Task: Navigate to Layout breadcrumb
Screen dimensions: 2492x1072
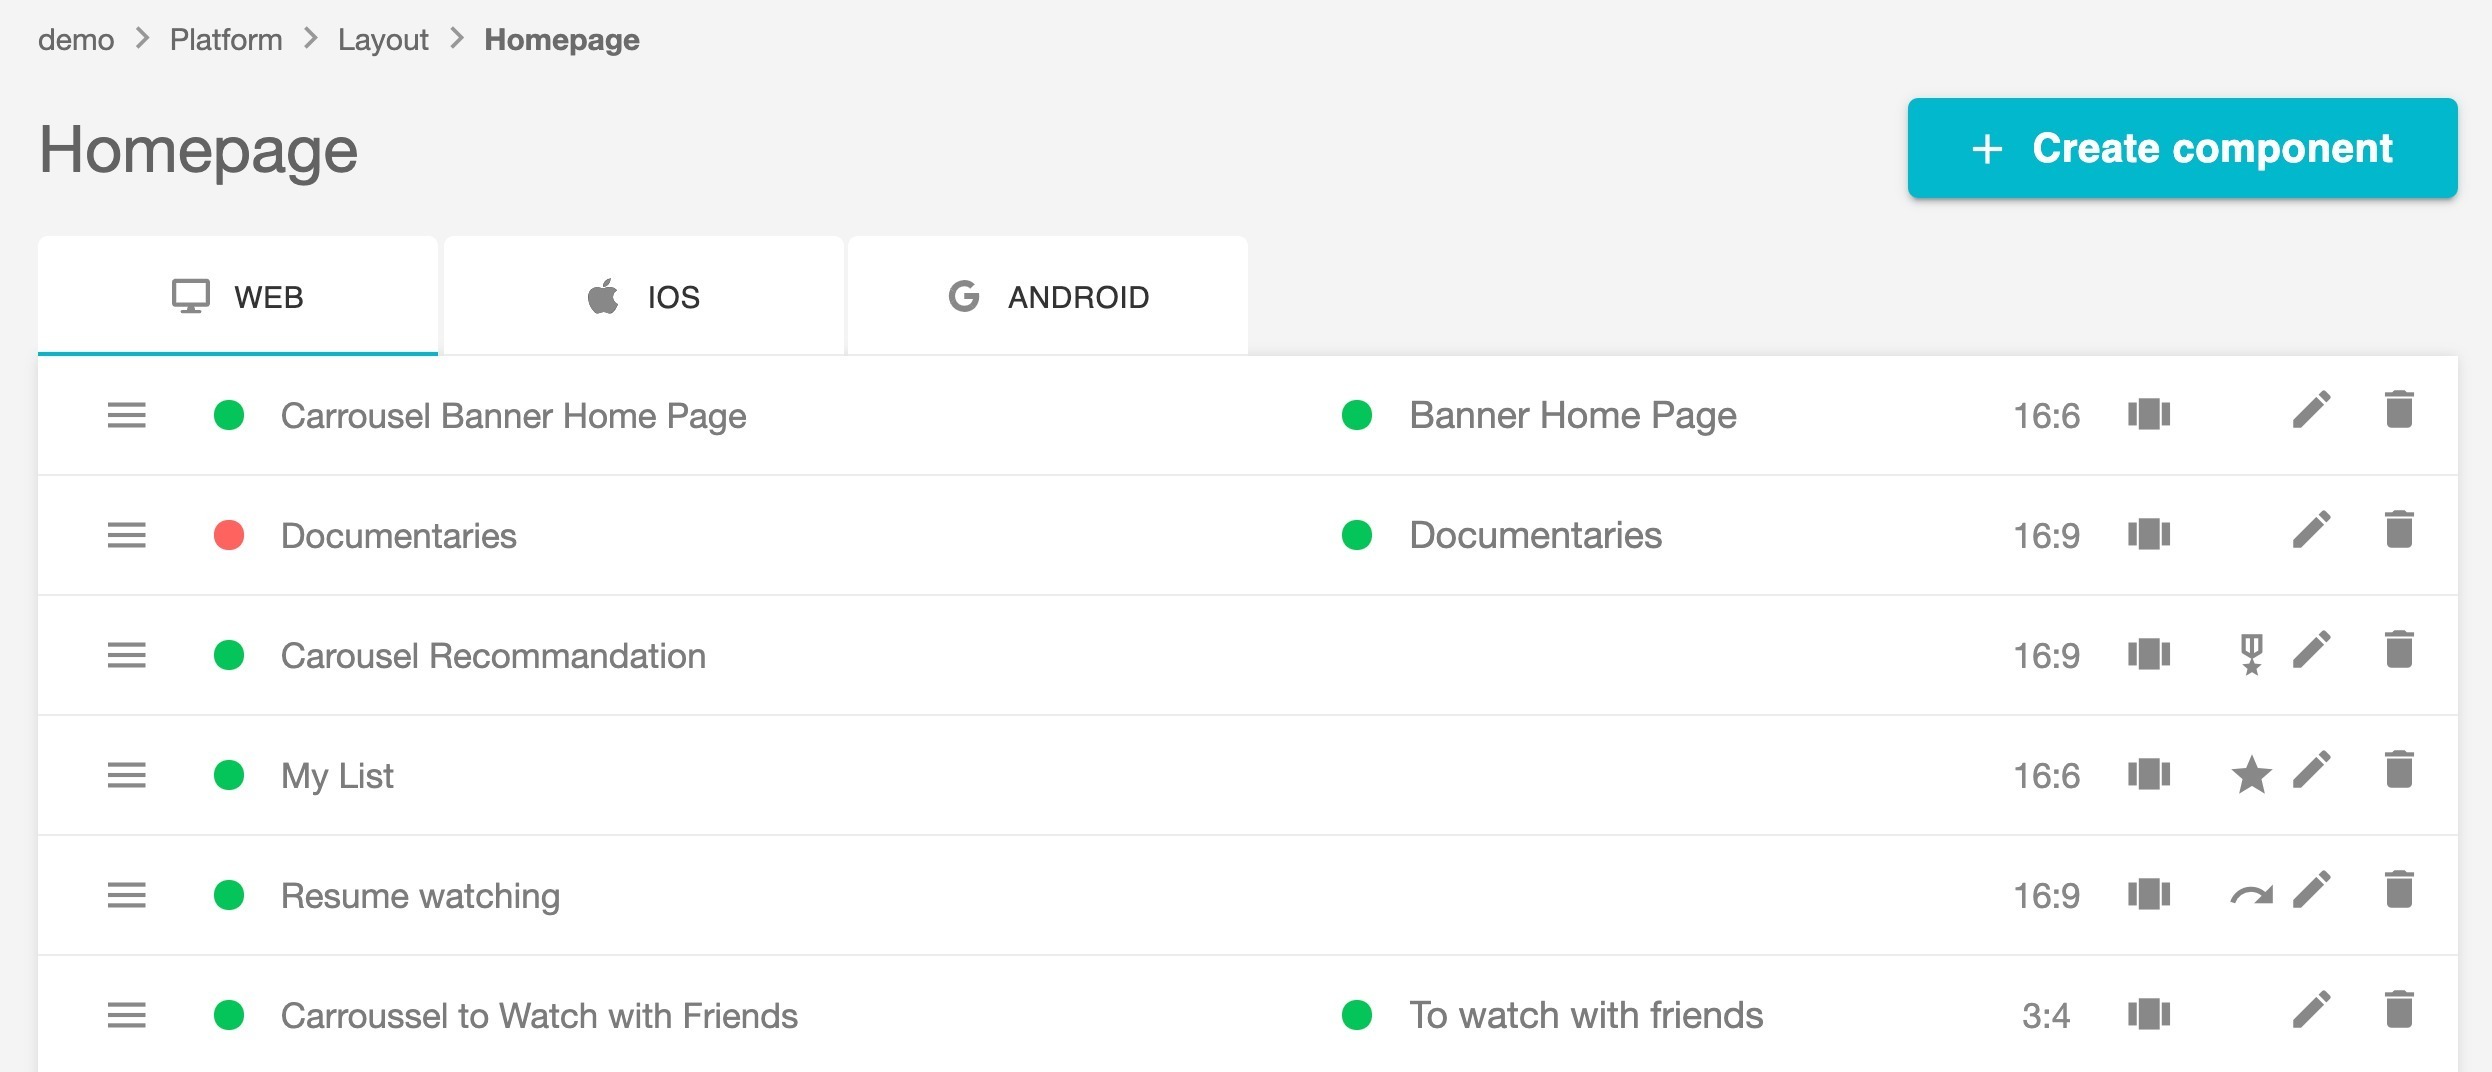Action: (x=383, y=40)
